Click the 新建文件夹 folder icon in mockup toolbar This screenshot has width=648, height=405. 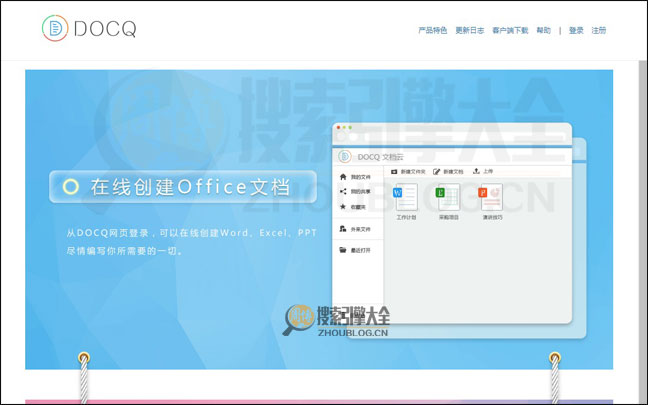(394, 172)
